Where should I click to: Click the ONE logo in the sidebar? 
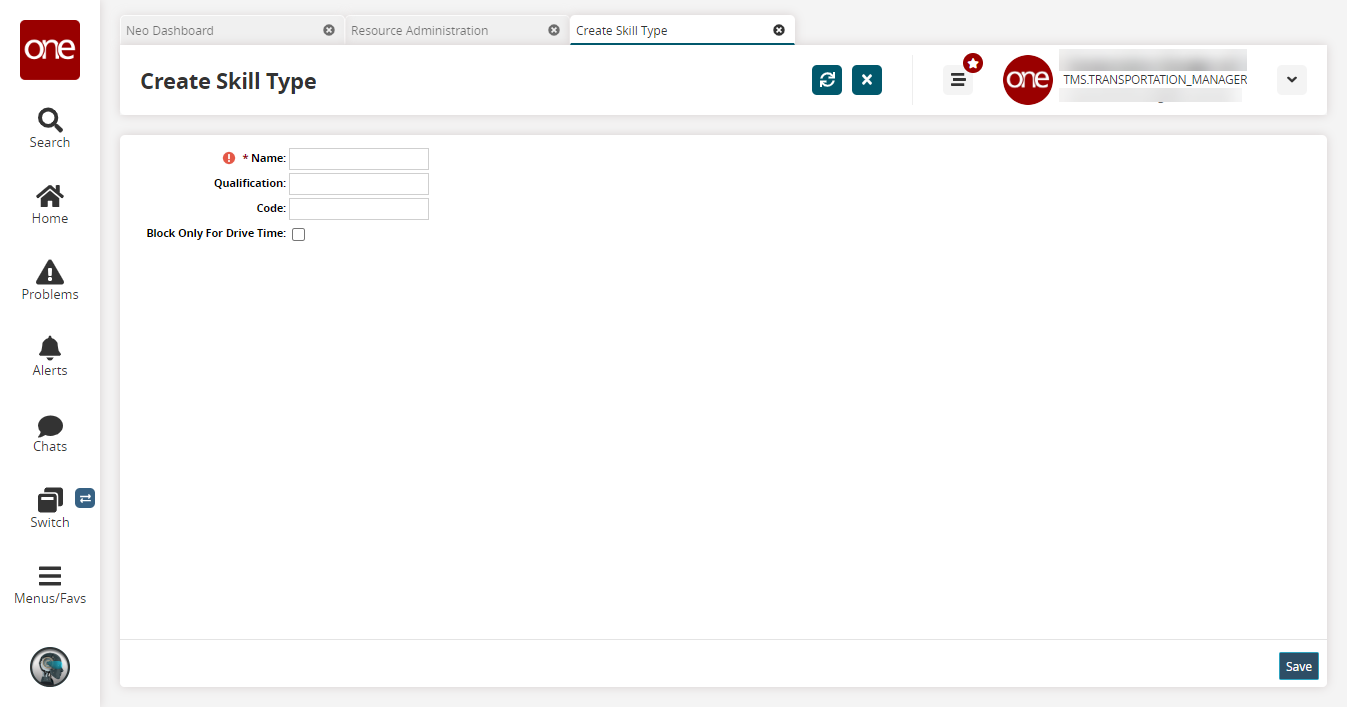(50, 50)
